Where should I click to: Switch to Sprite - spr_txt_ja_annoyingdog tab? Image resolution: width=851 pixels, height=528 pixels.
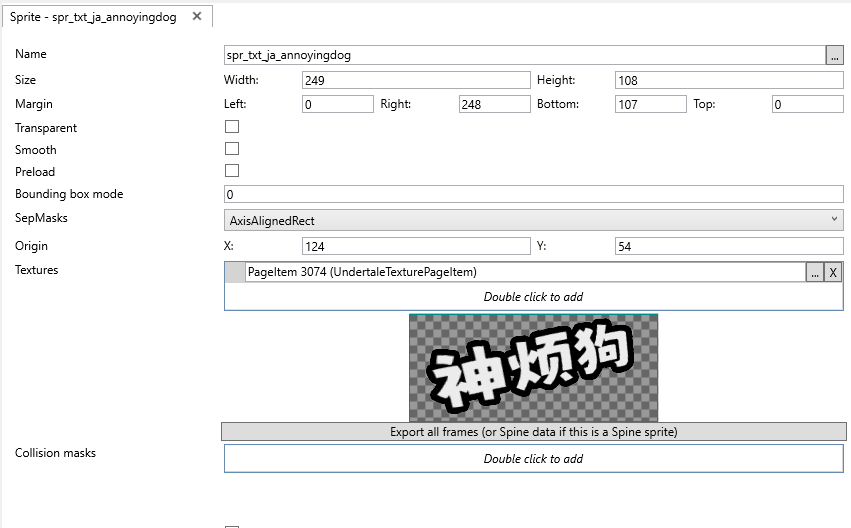pos(93,17)
